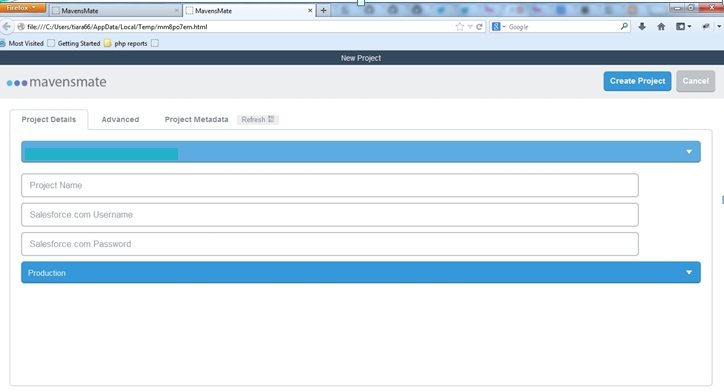Image resolution: width=724 pixels, height=392 pixels.
Task: Open the php reports bookmark folder
Action: click(126, 43)
